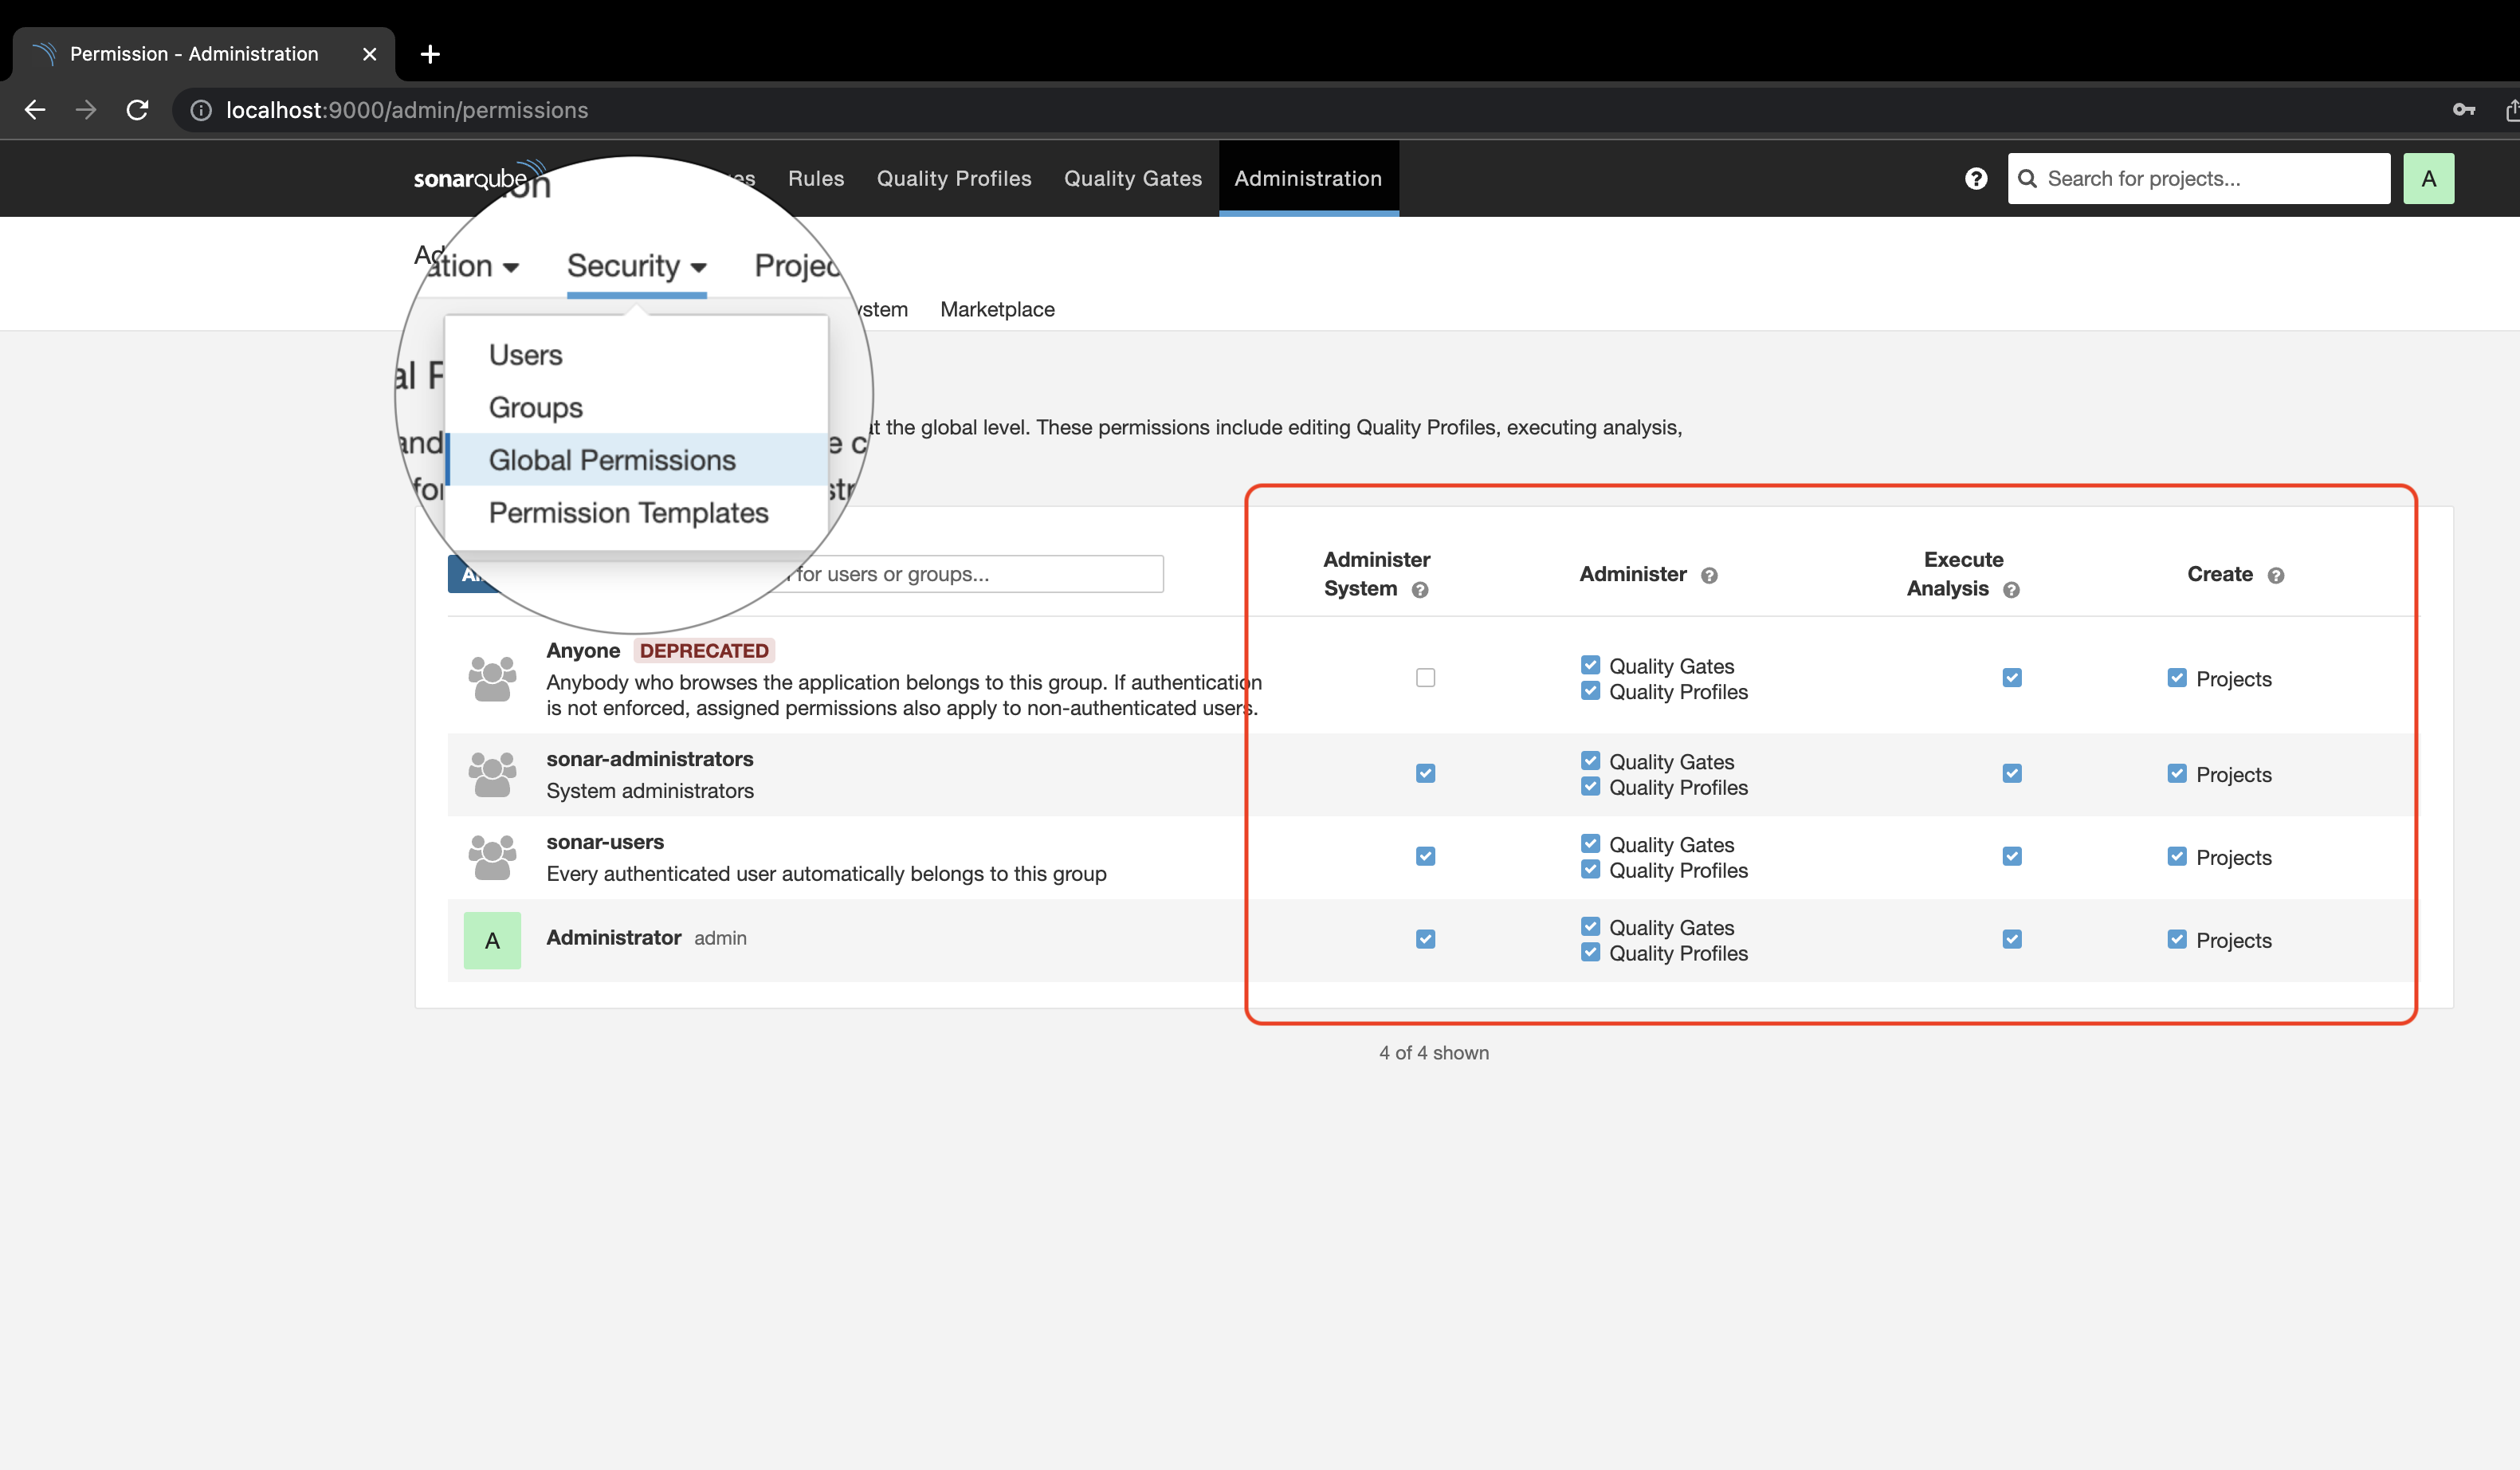Open the user avatar A menu

coord(2428,179)
